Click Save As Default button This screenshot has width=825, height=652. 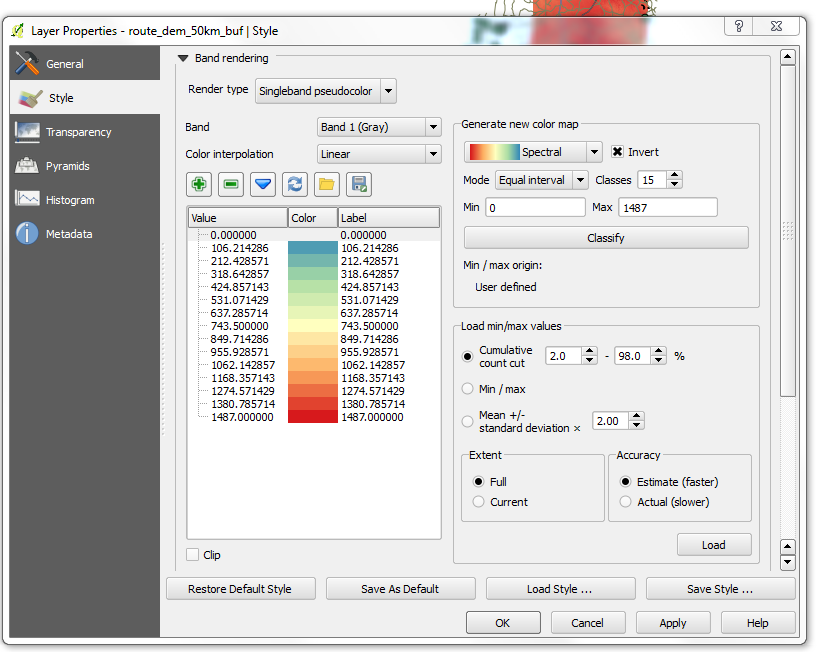pos(400,589)
